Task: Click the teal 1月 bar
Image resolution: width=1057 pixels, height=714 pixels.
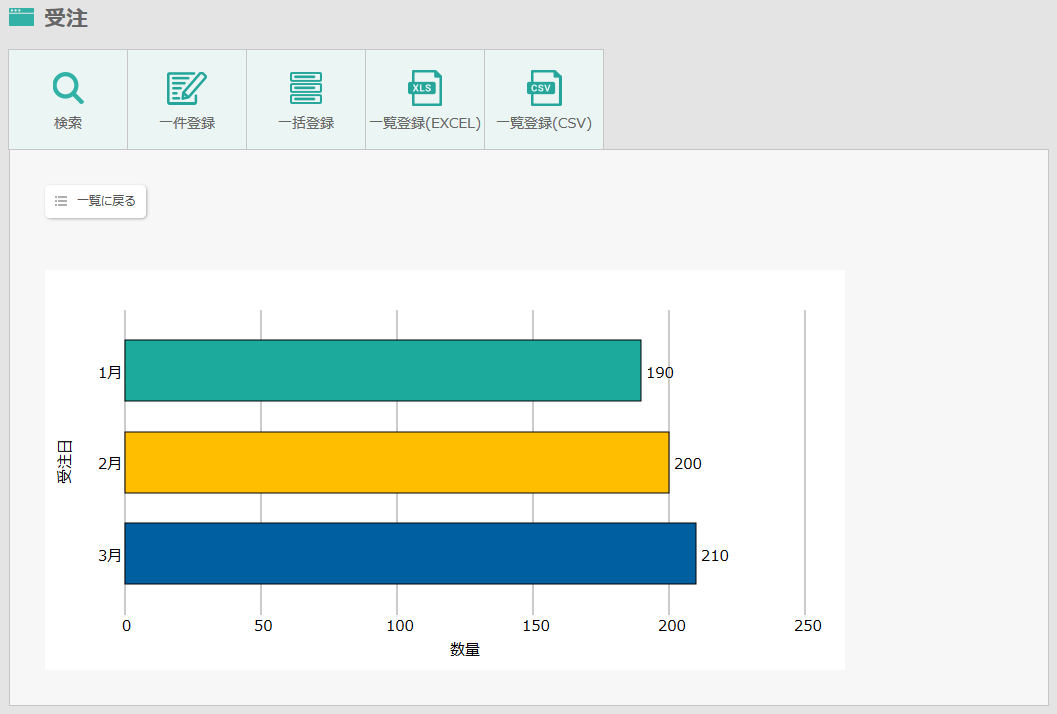Action: tap(383, 371)
